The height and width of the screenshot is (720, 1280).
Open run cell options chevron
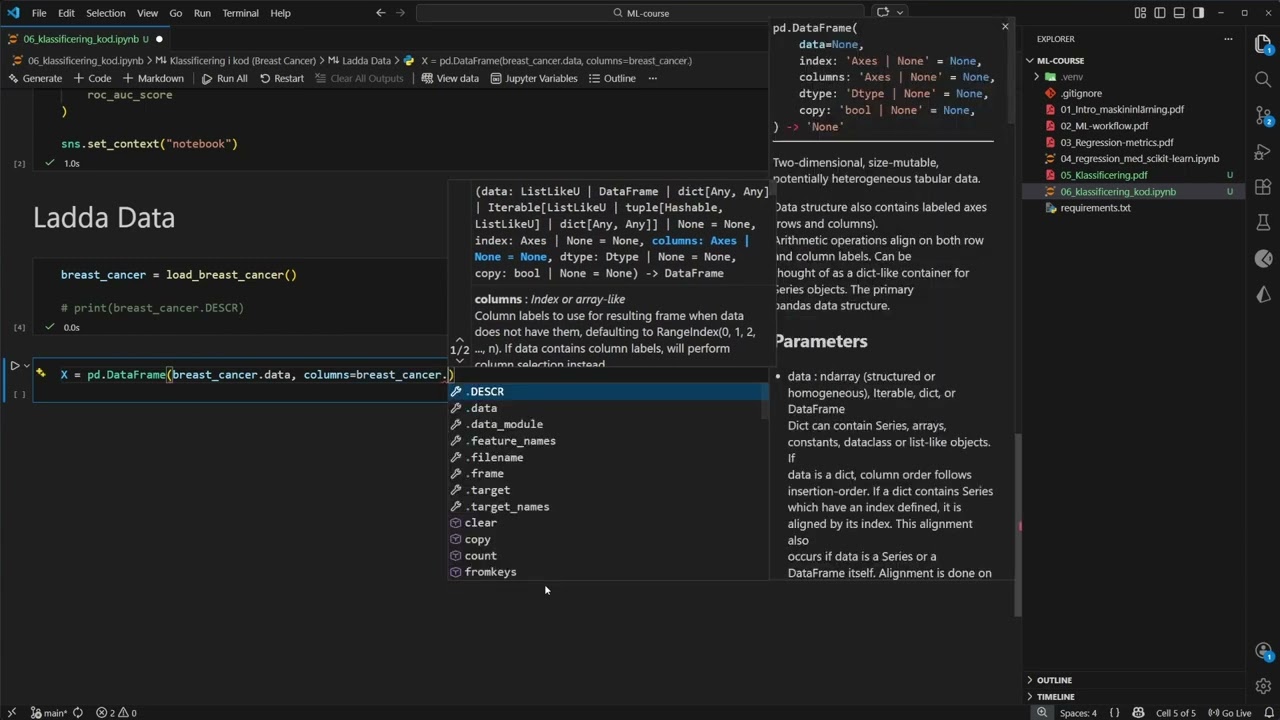tap(27, 366)
